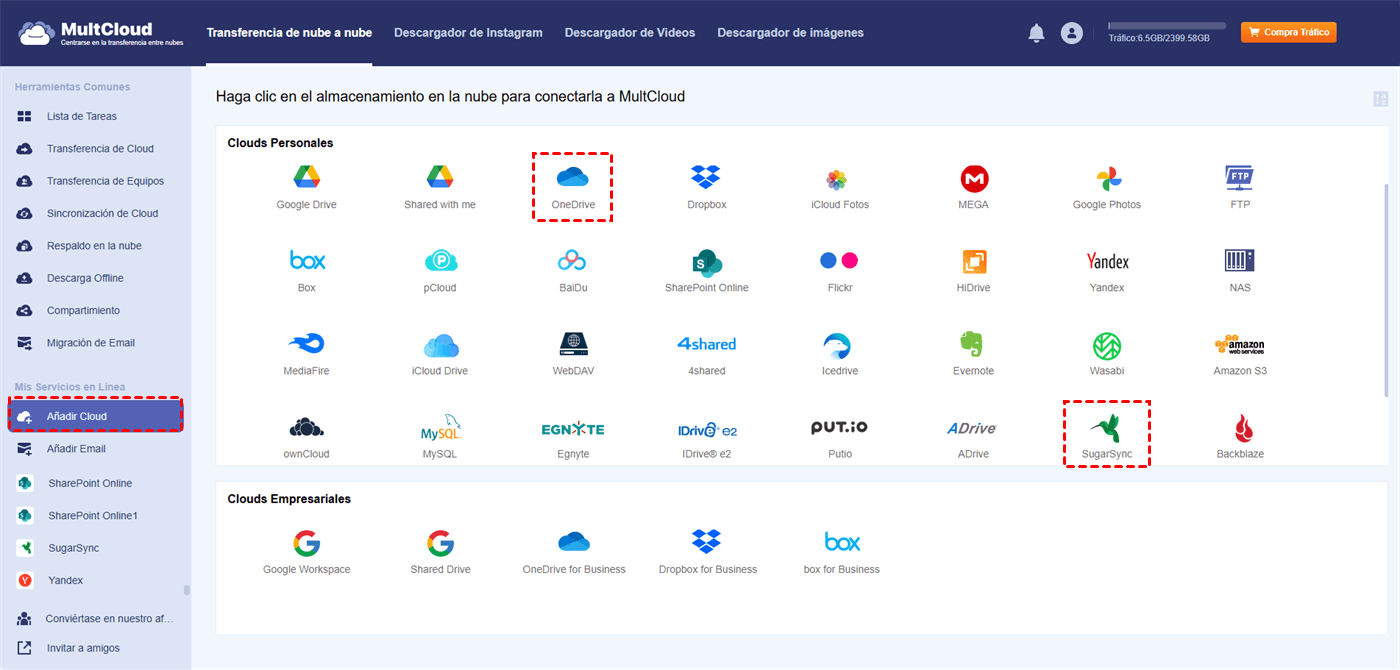
Task: Open SharePoint Online1 account in sidebar
Action: [95, 516]
